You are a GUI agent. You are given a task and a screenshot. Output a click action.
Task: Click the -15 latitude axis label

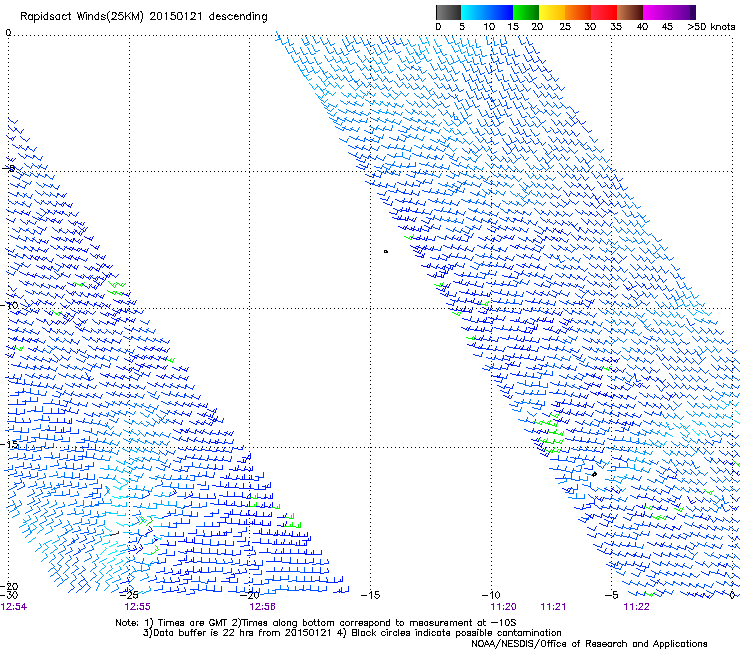click(x=9, y=444)
